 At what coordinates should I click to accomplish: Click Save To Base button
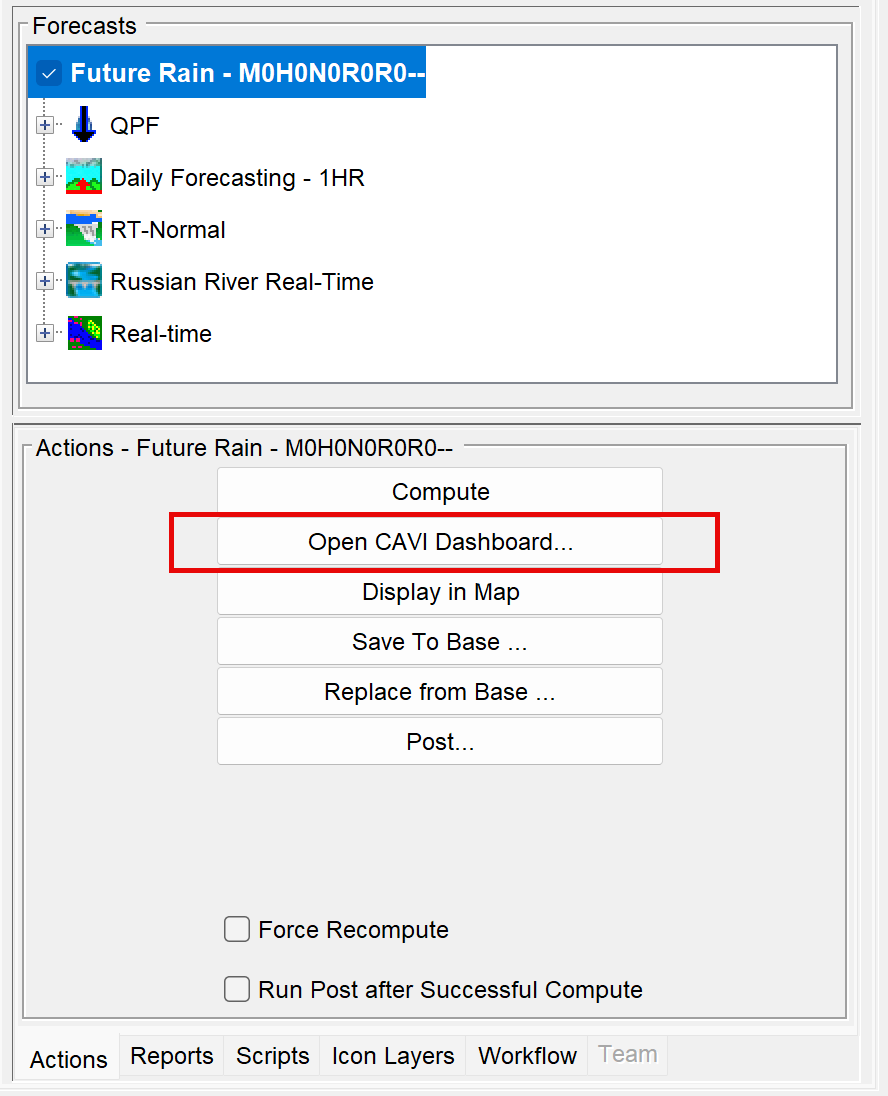pyautogui.click(x=440, y=642)
